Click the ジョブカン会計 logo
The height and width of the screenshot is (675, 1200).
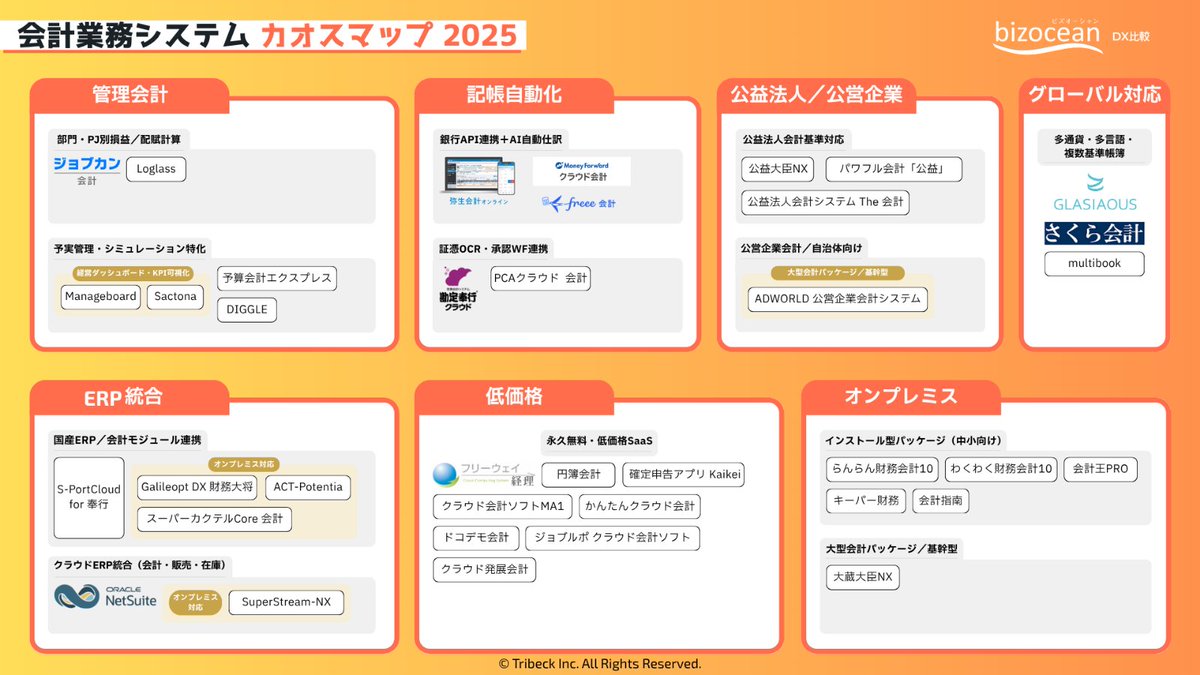(87, 171)
